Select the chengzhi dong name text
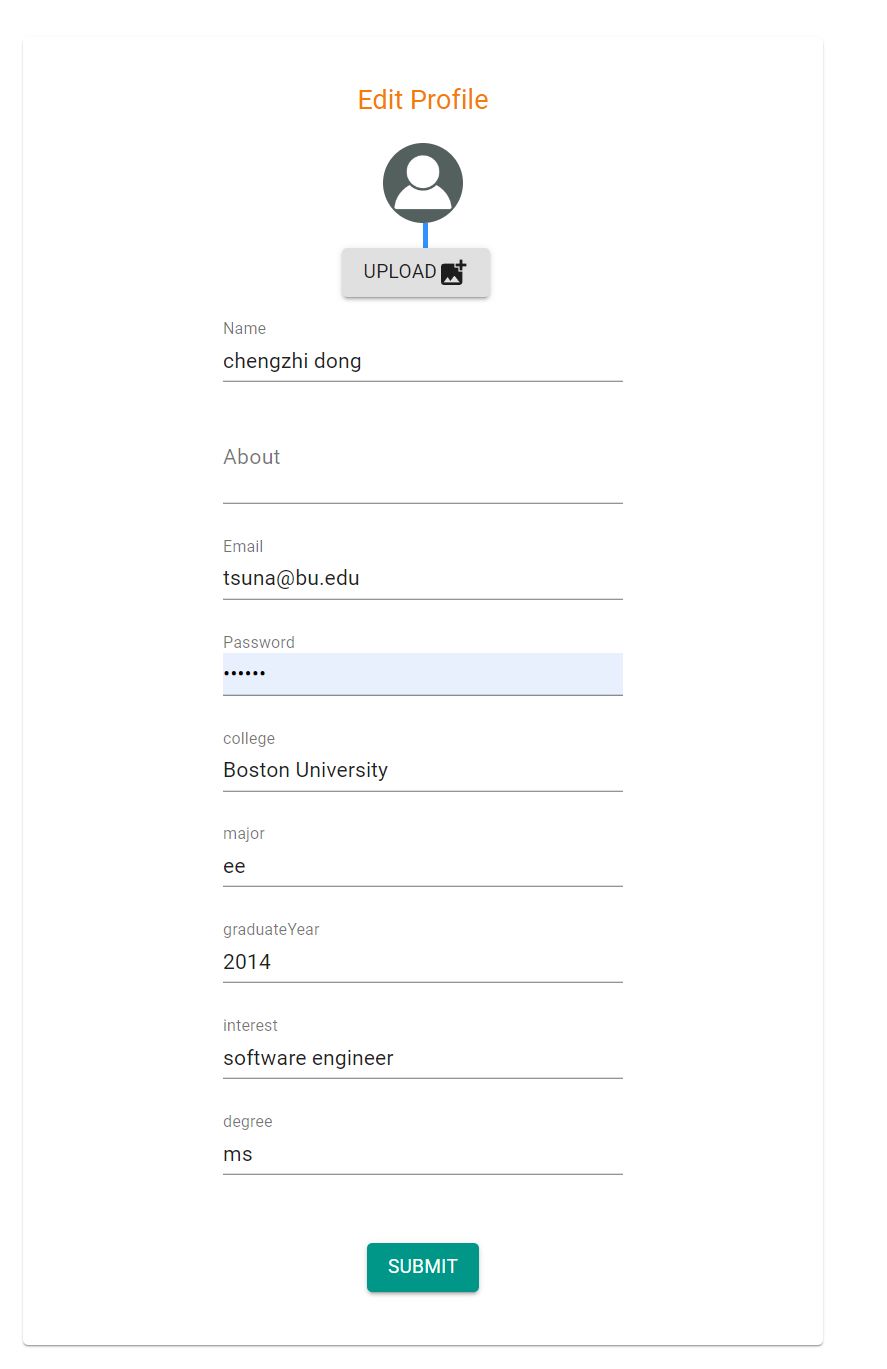Screen dimensions: 887x1369 point(292,361)
